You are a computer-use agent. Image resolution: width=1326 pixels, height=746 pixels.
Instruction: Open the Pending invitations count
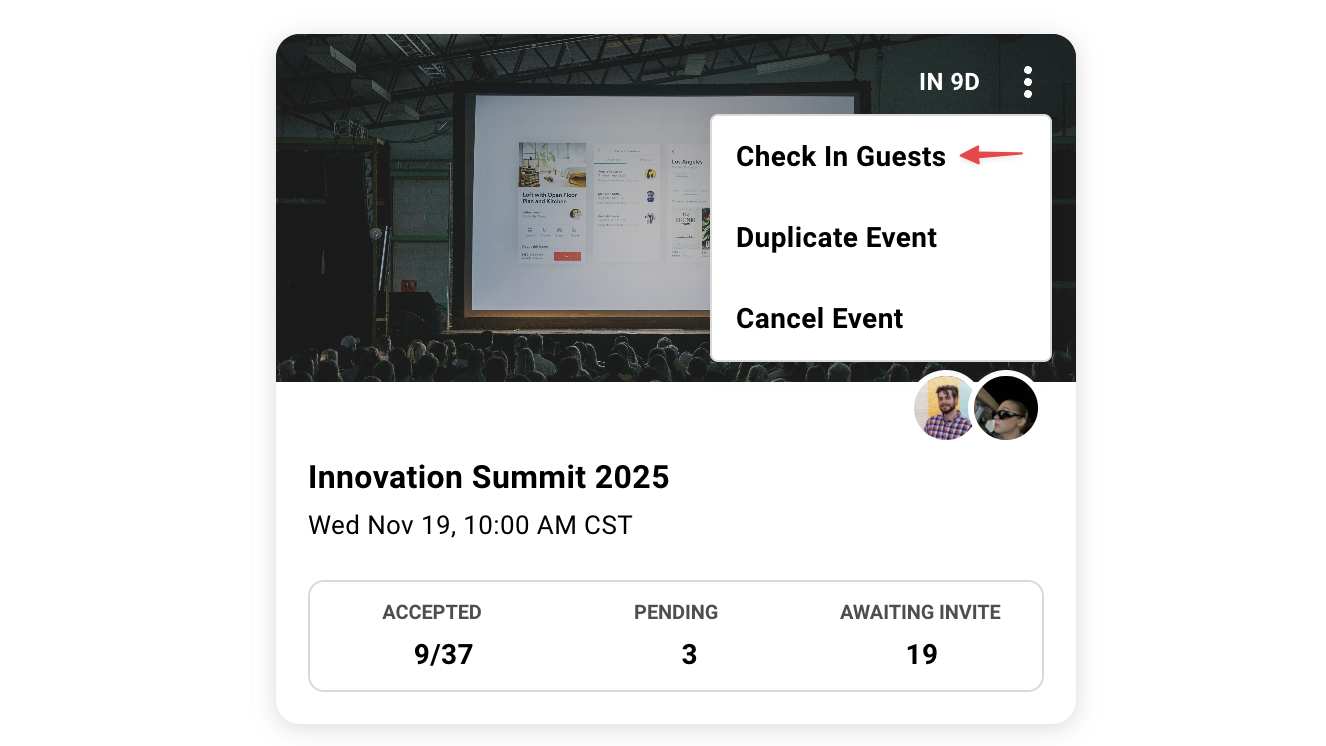click(x=689, y=654)
